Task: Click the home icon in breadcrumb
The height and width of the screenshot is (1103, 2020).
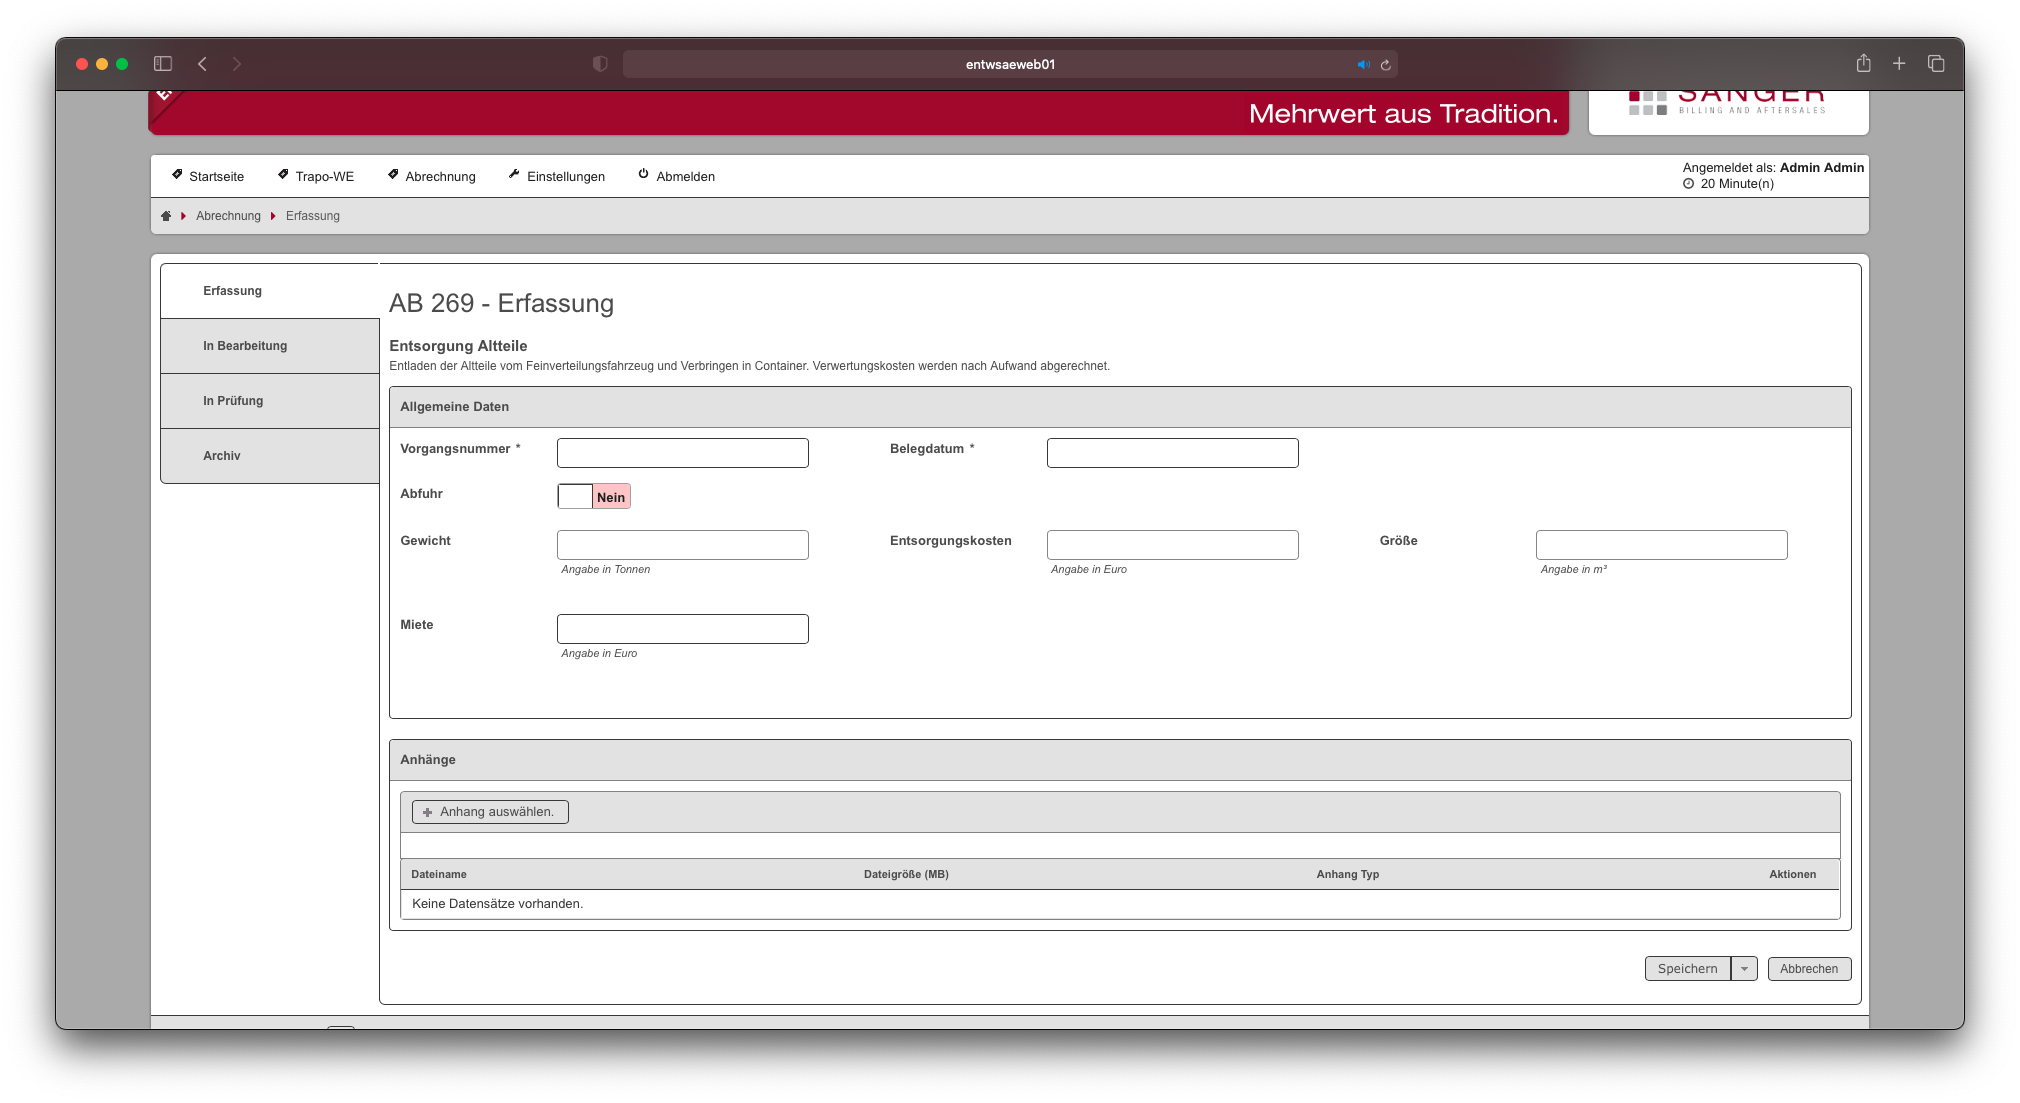Action: (166, 216)
